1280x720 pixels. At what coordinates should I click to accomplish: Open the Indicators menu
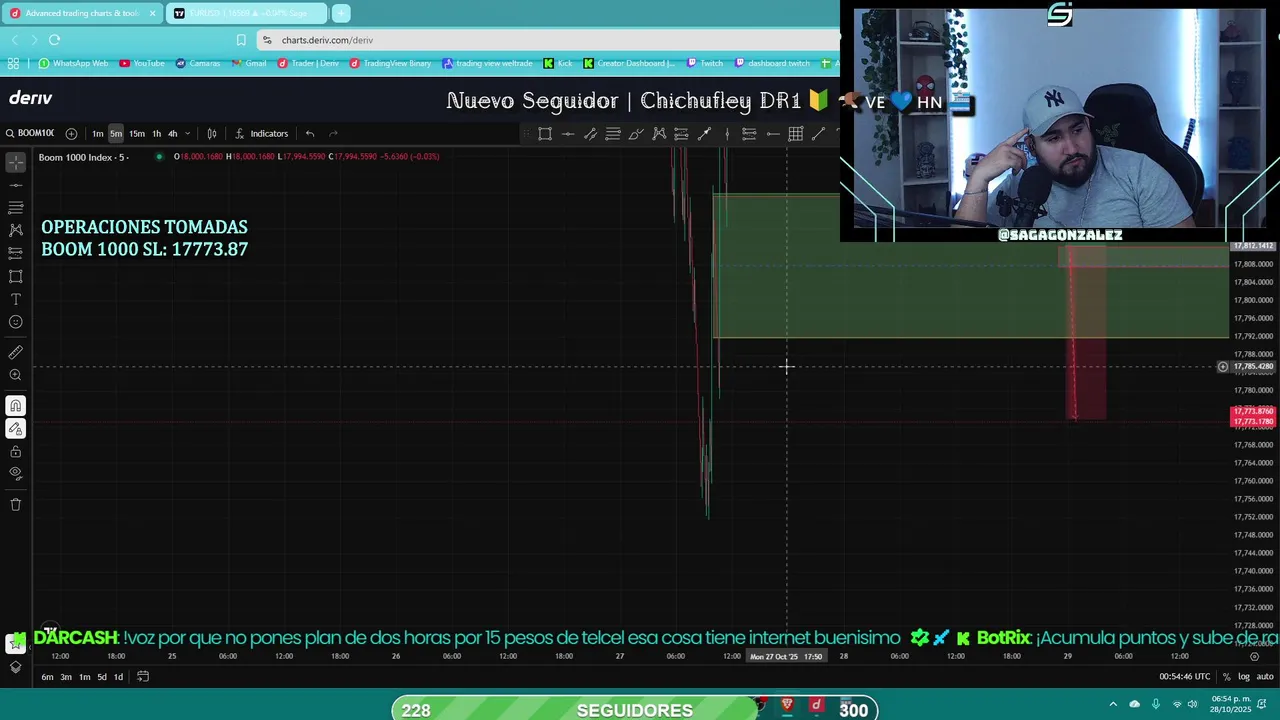click(261, 134)
